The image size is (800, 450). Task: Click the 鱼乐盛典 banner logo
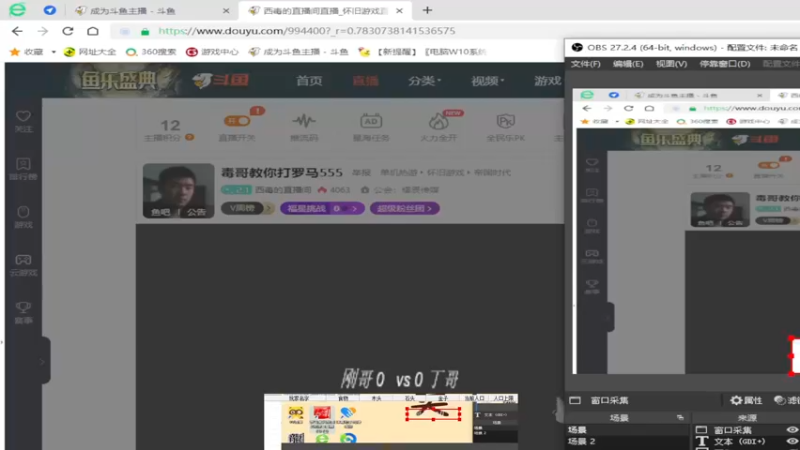(119, 80)
